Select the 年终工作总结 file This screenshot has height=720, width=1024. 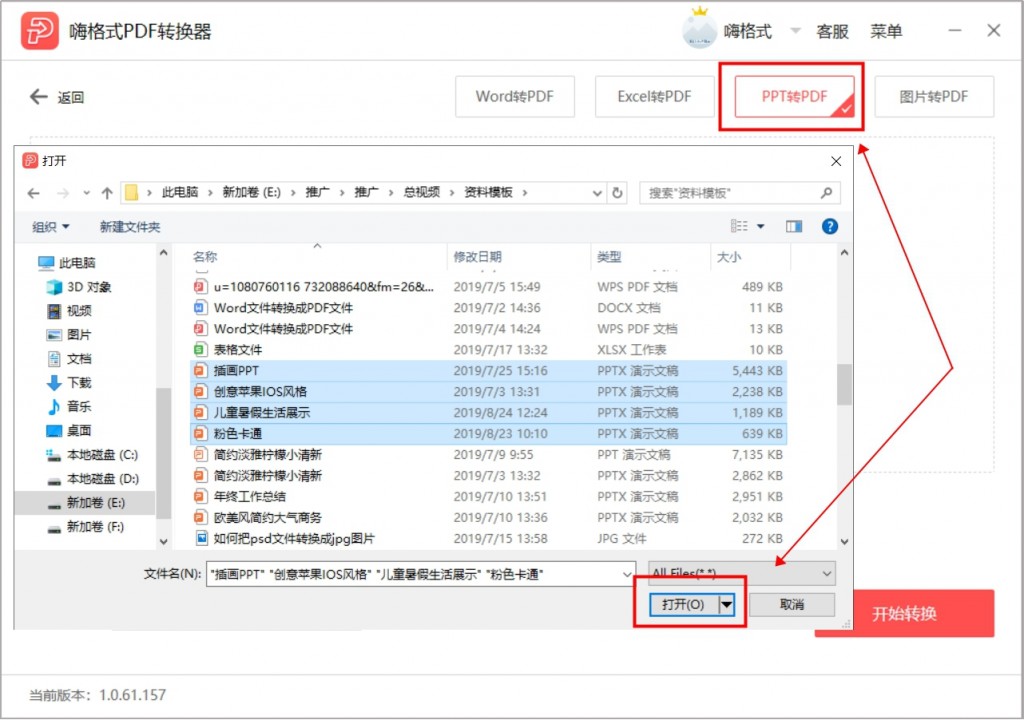(x=488, y=497)
